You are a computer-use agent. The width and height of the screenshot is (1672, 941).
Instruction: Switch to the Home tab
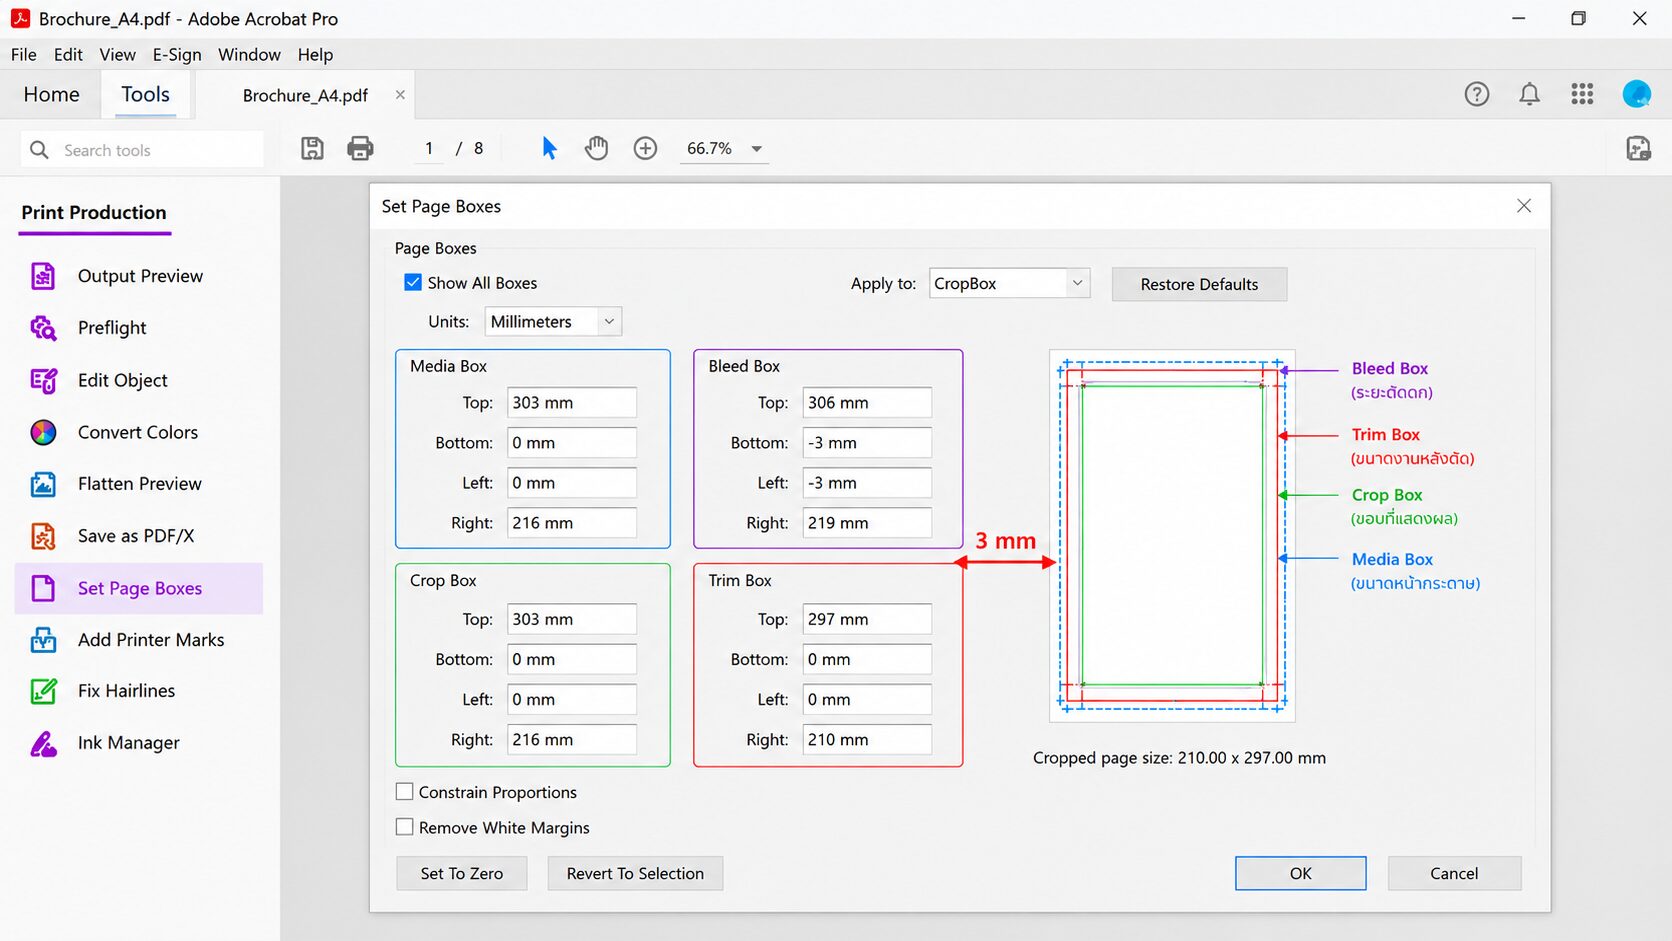click(52, 95)
